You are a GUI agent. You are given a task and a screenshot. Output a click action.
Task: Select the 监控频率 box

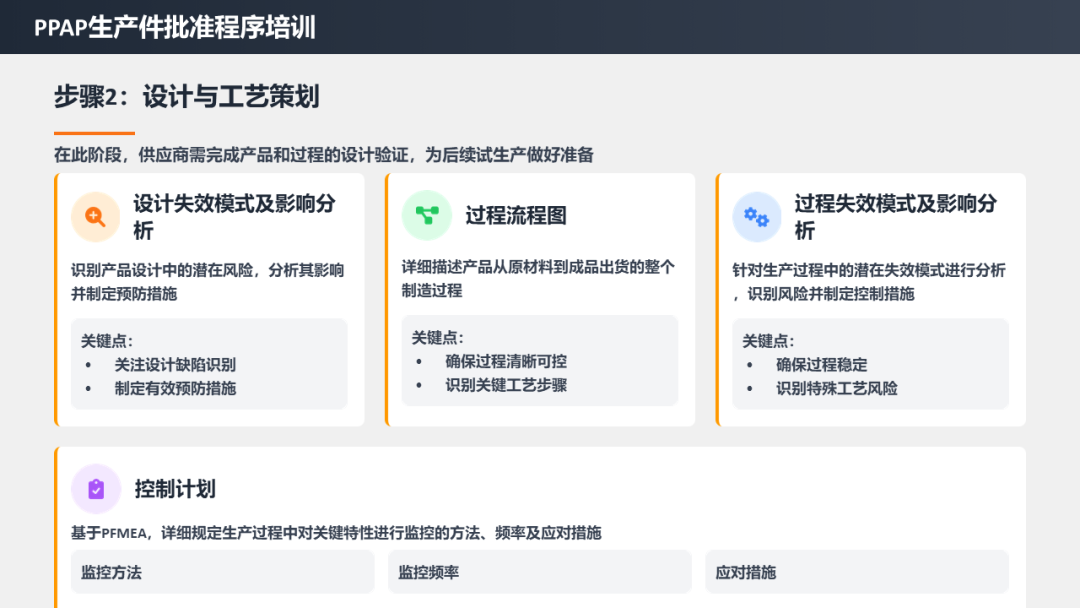pos(539,572)
